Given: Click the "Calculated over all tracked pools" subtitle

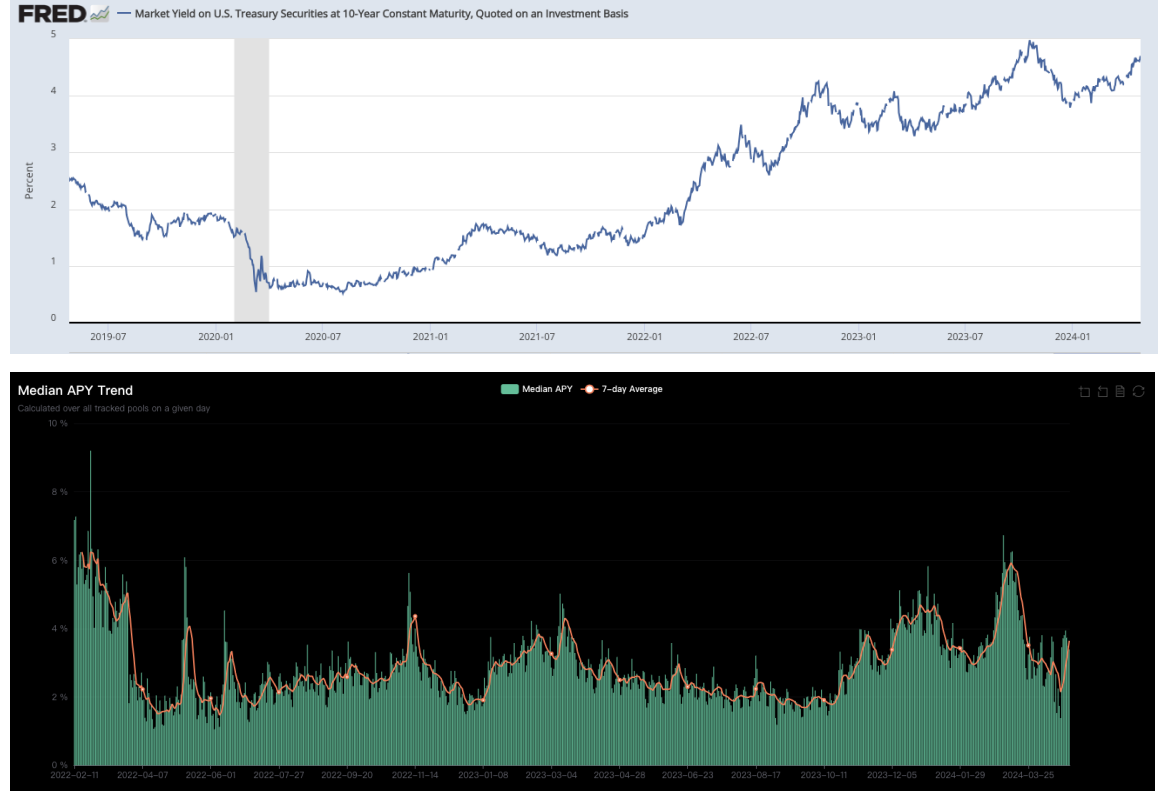Looking at the screenshot, I should [113, 408].
